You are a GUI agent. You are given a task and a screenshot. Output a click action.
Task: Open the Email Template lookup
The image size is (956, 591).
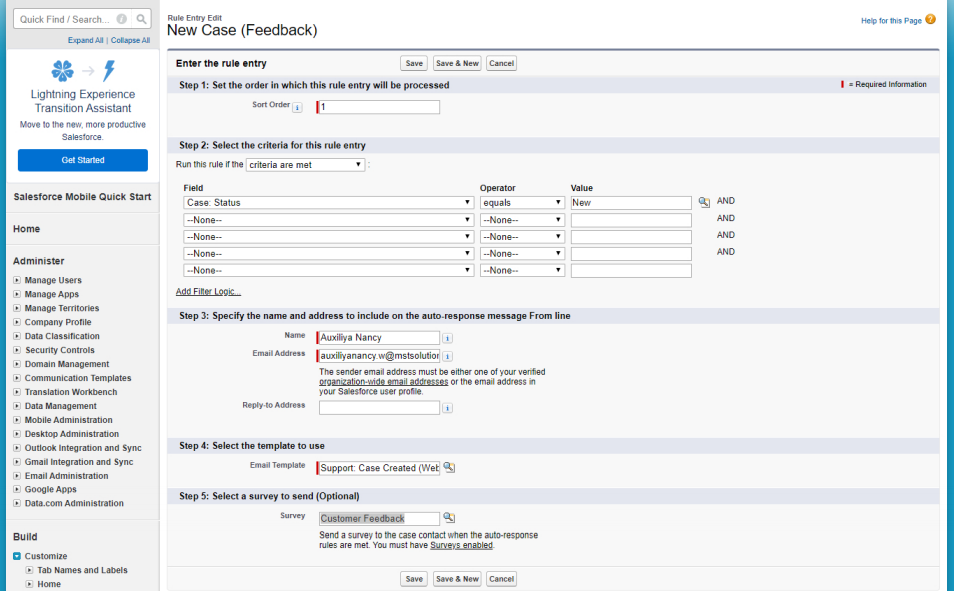pos(448,467)
